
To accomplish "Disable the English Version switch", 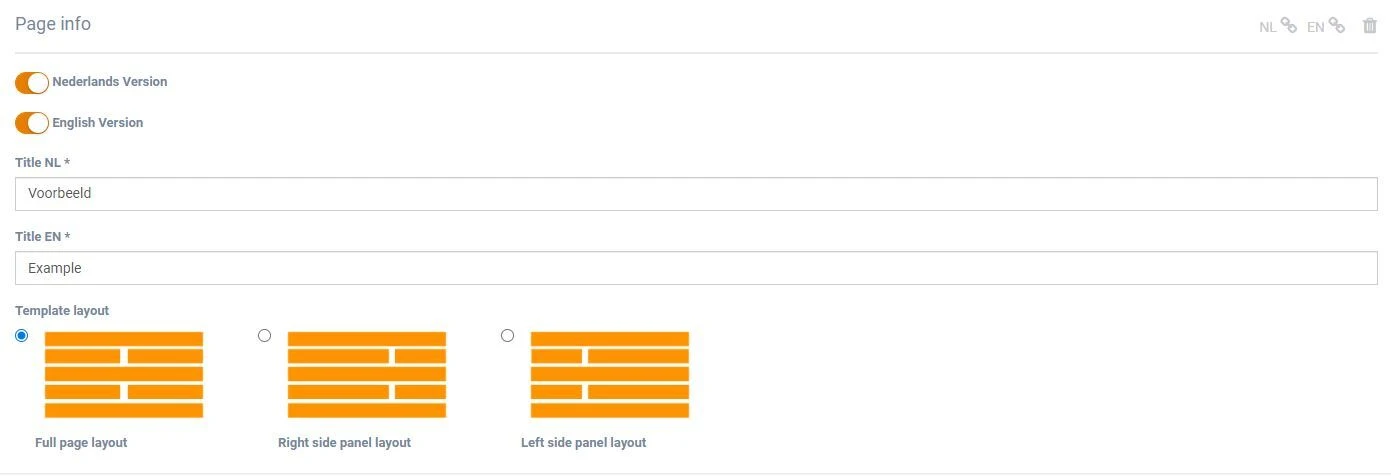I will tap(32, 123).
